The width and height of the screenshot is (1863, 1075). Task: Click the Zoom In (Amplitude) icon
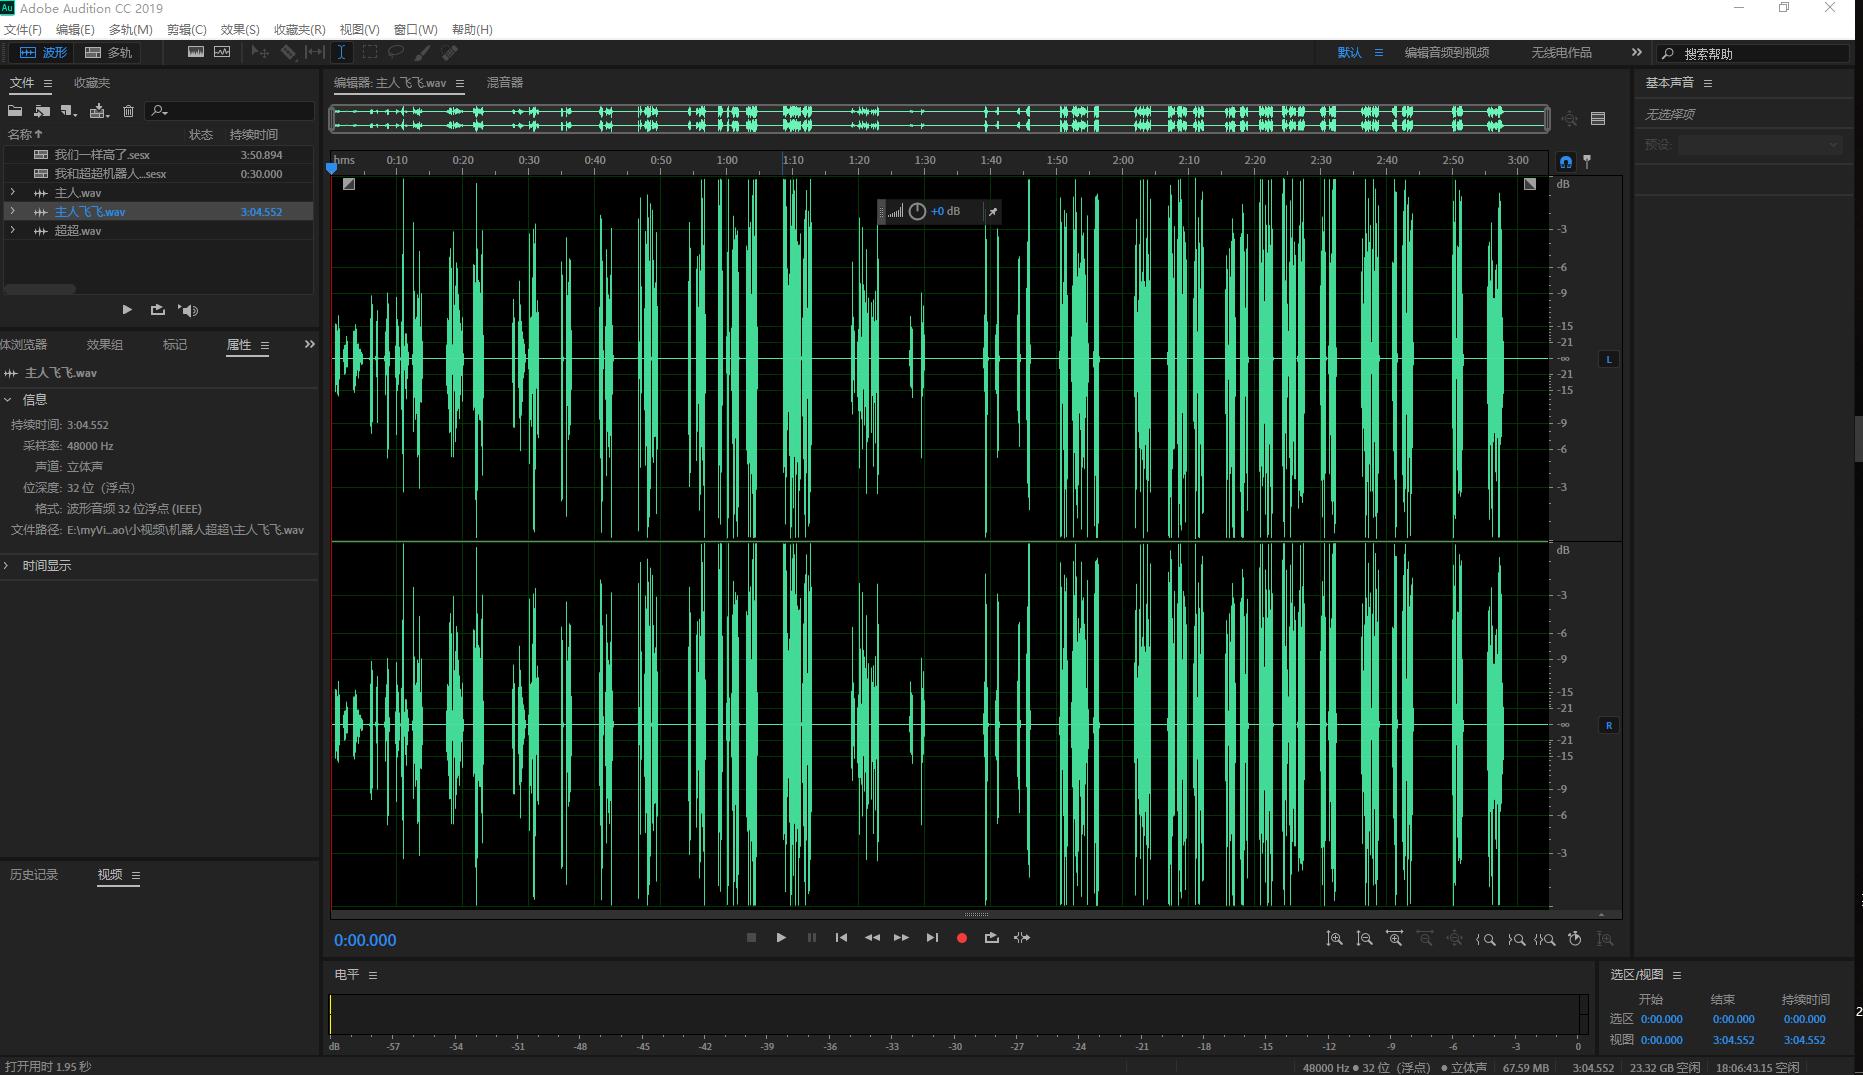(x=1335, y=939)
